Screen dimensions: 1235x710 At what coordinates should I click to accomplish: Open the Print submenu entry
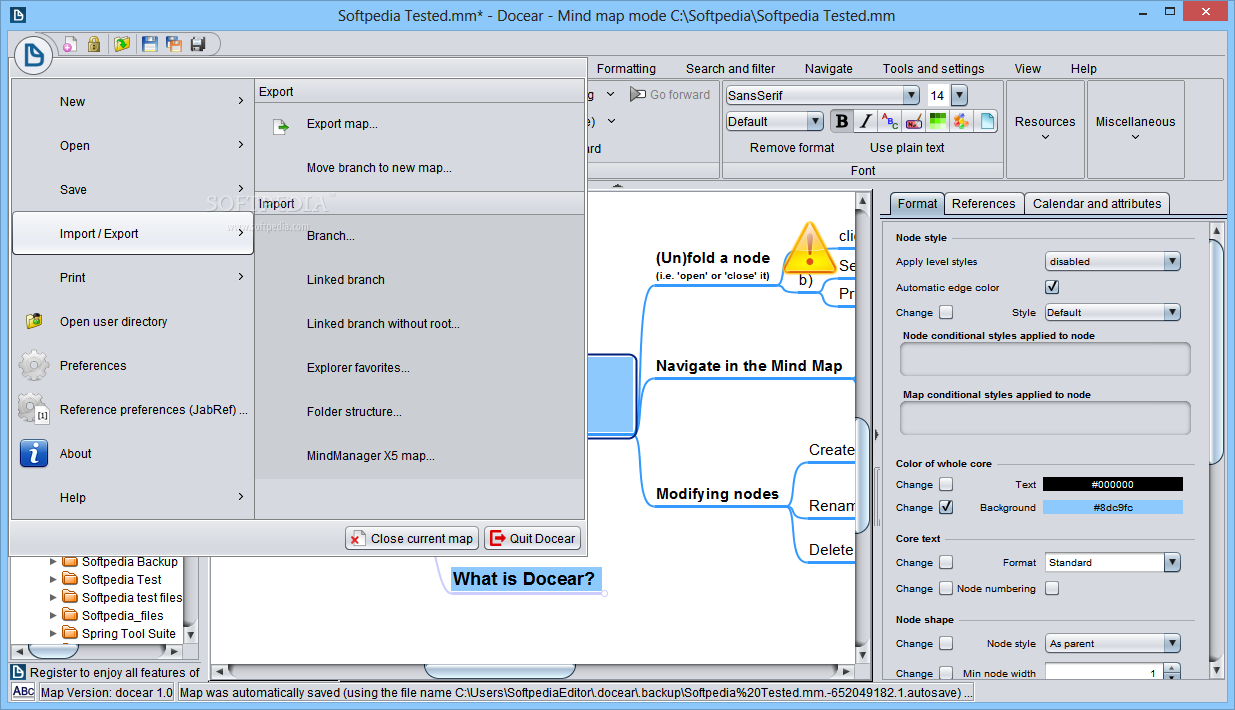[x=133, y=278]
